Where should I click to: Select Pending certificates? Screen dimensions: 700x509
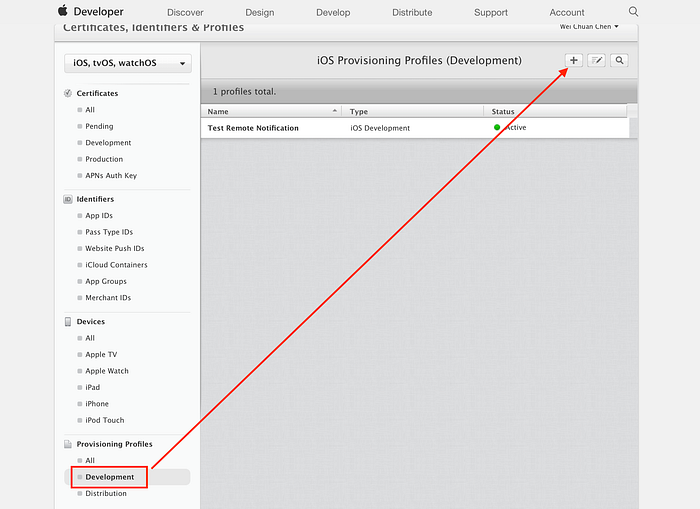tap(99, 126)
